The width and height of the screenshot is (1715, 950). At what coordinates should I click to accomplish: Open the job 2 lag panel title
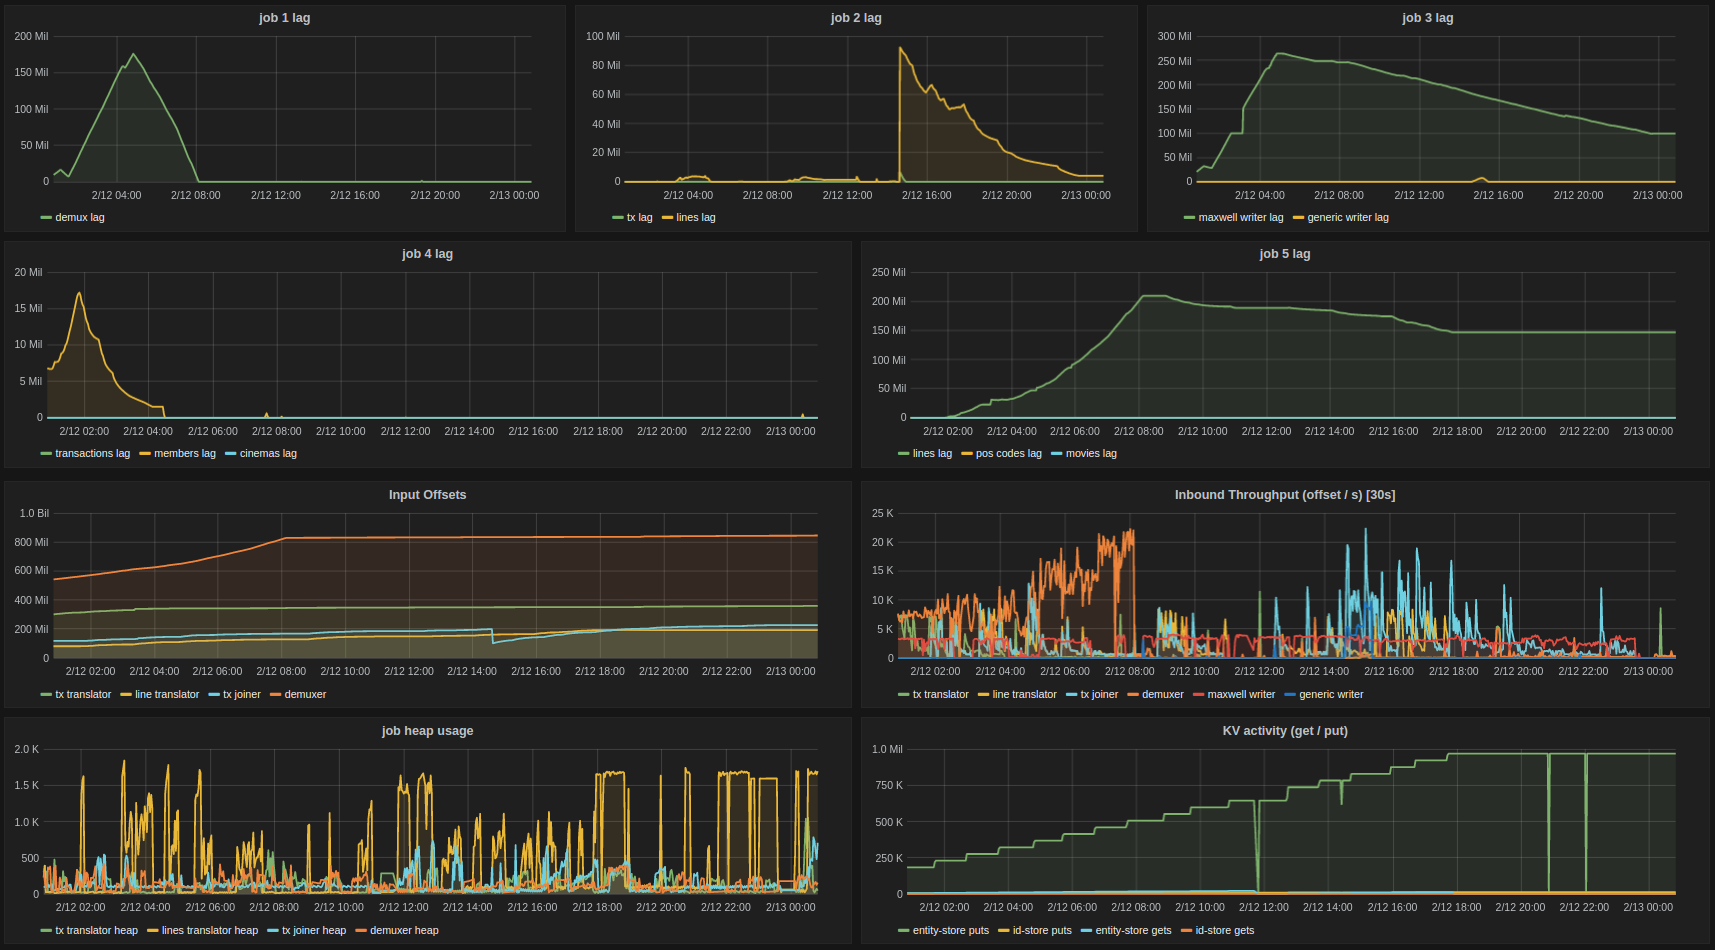[x=856, y=18]
